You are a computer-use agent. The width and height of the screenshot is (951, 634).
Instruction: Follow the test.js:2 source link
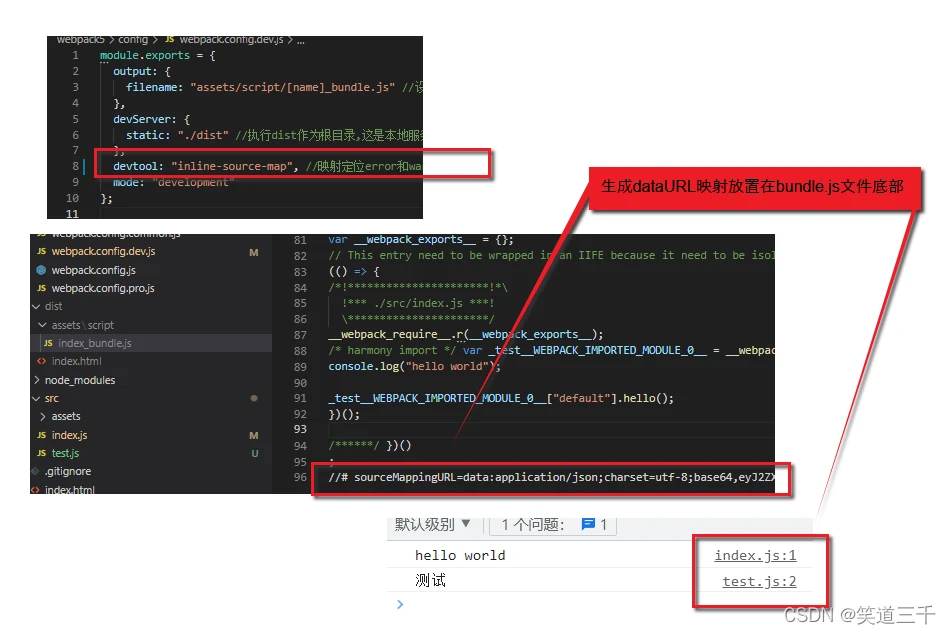click(759, 581)
